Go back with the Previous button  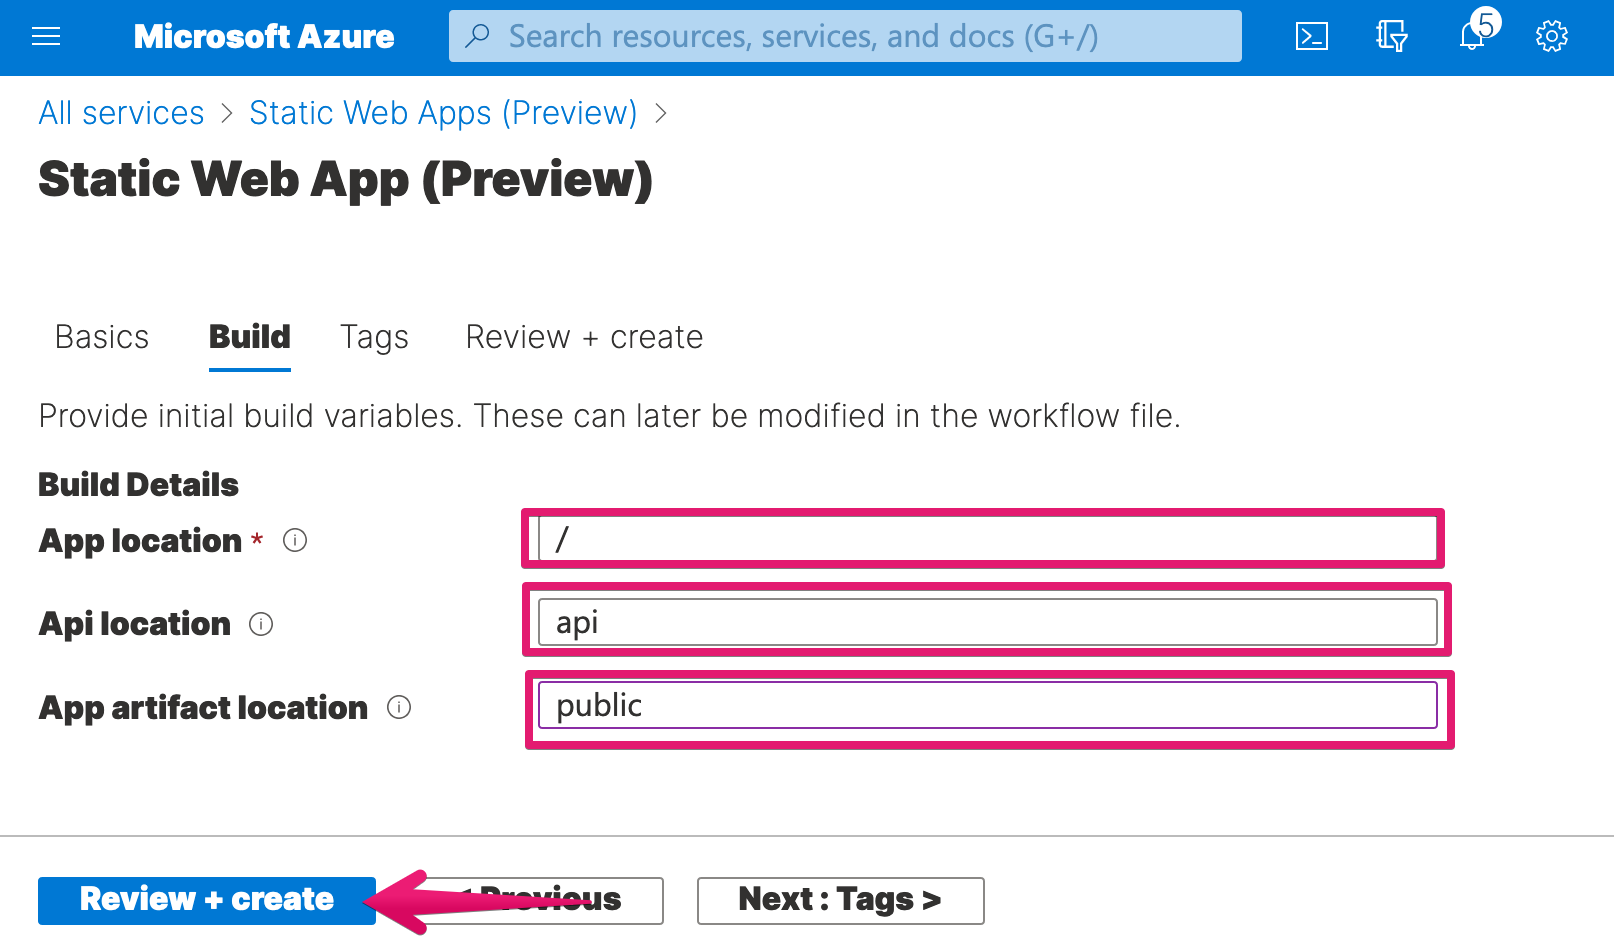coord(541,900)
